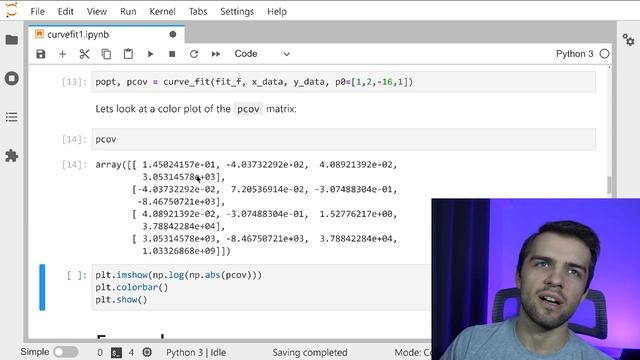Paste cell from clipboard
The width and height of the screenshot is (640, 360).
point(128,54)
